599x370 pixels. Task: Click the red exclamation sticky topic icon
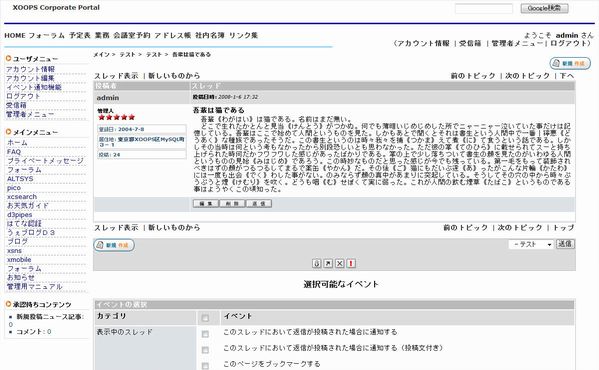(351, 263)
